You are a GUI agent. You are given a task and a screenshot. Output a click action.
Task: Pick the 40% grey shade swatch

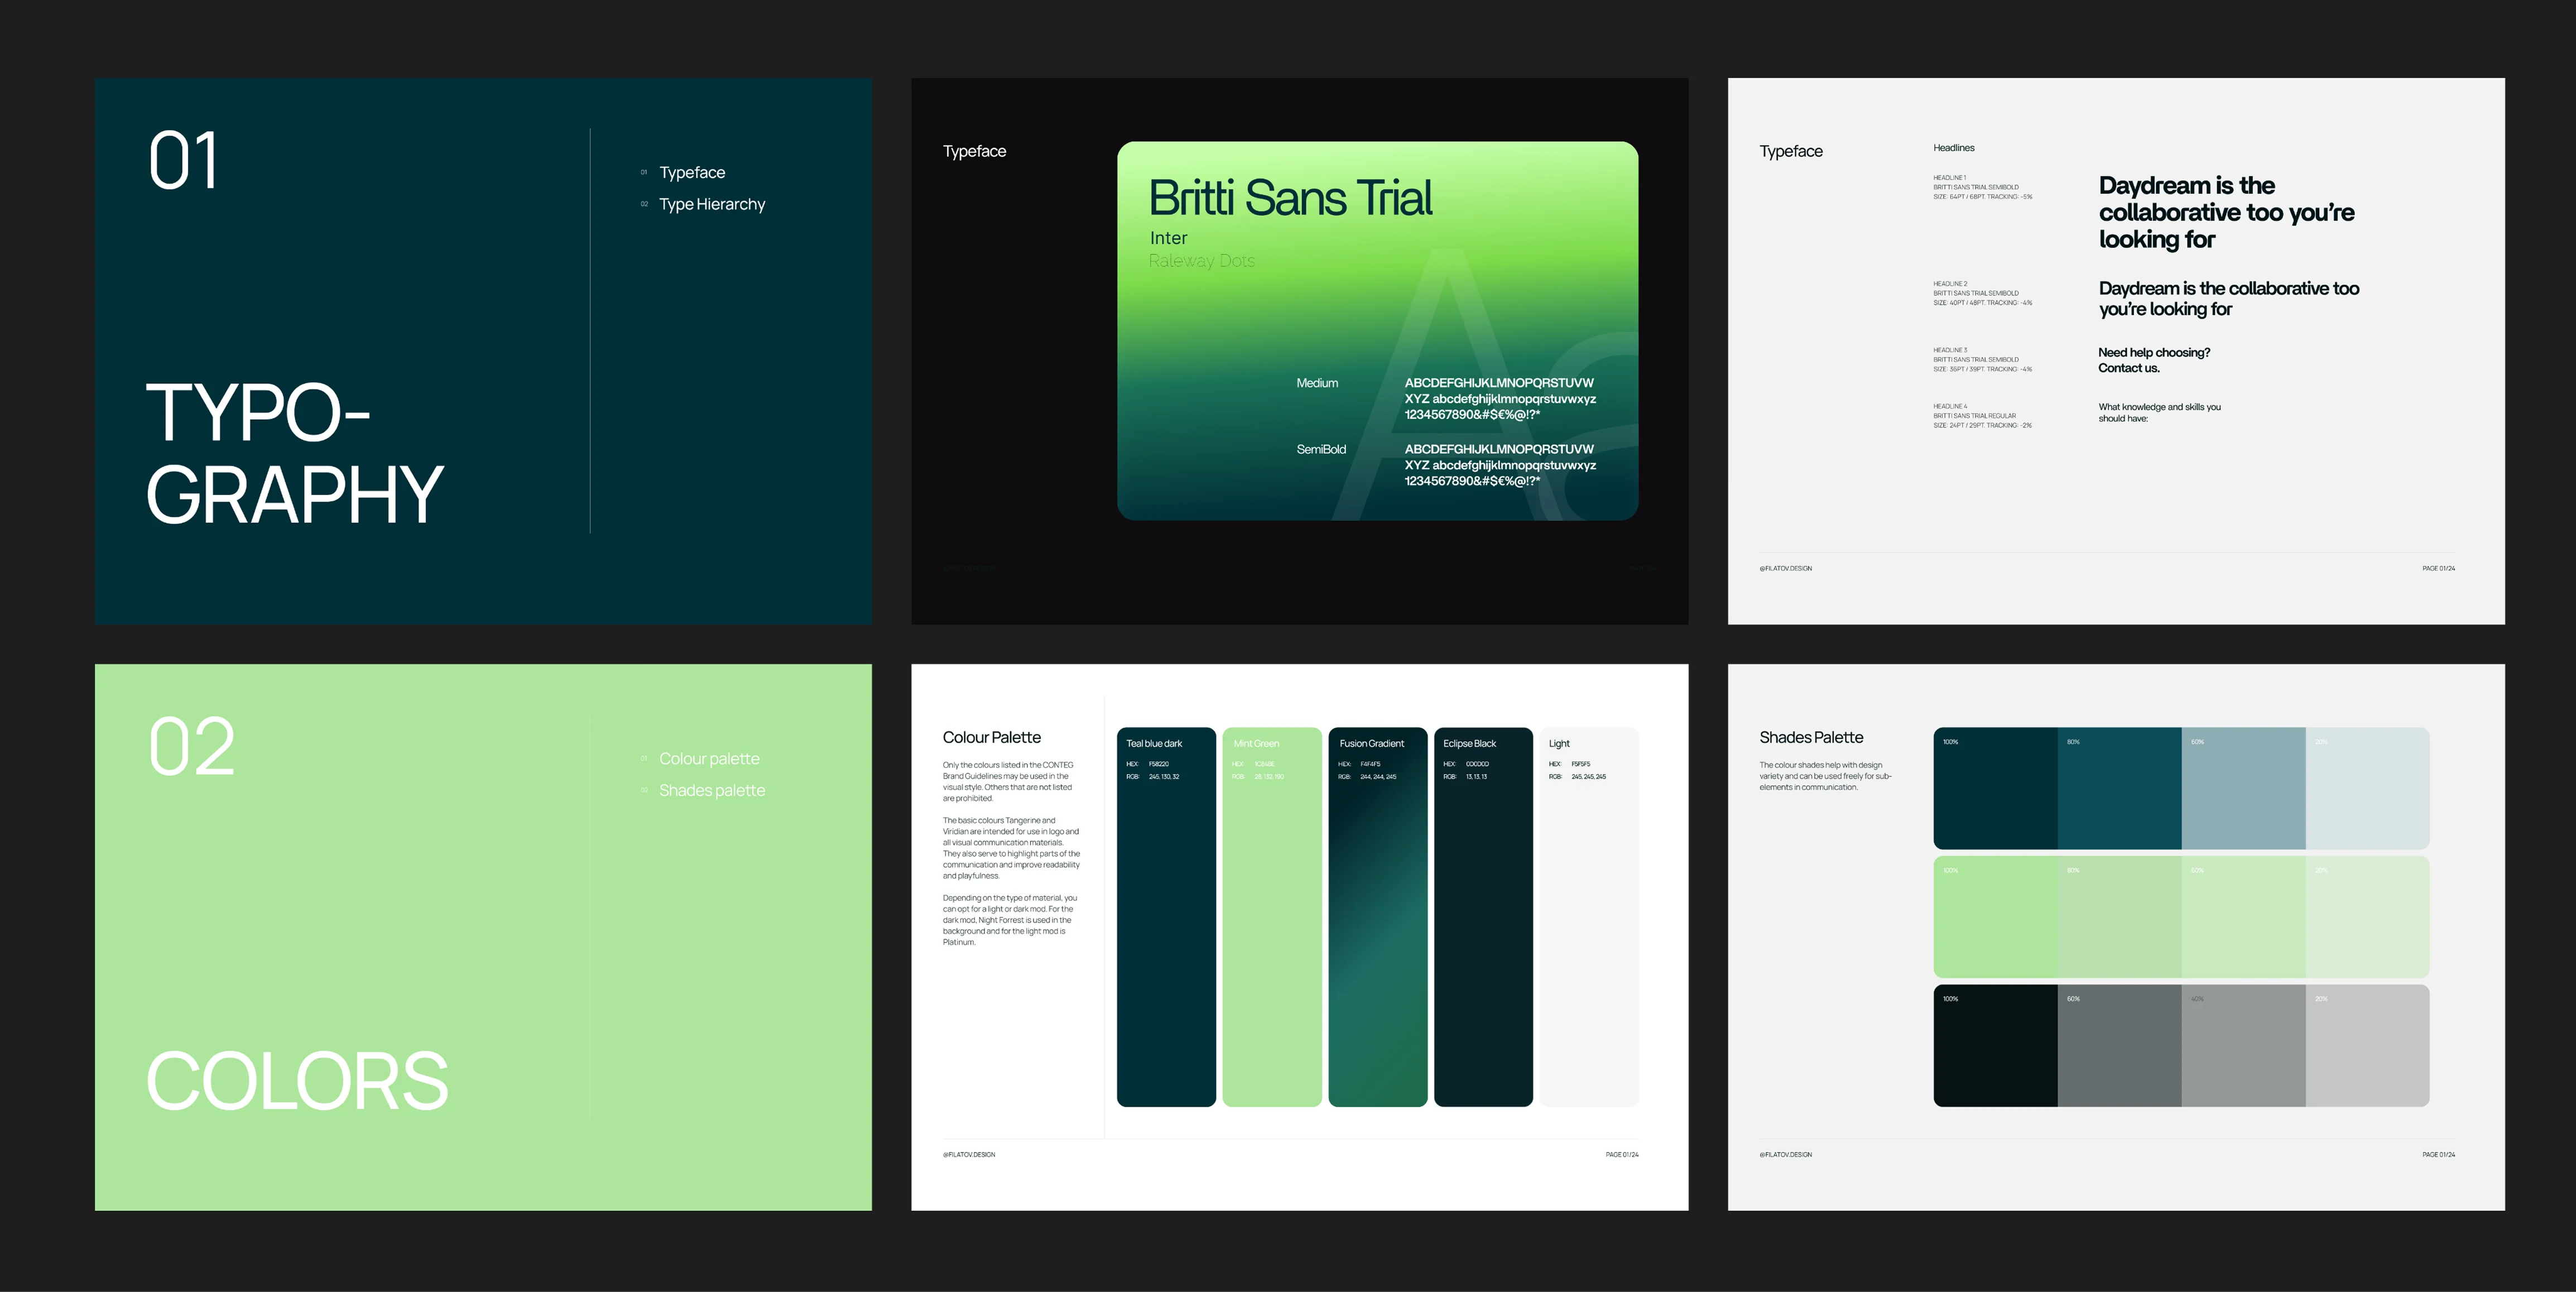click(2243, 1045)
